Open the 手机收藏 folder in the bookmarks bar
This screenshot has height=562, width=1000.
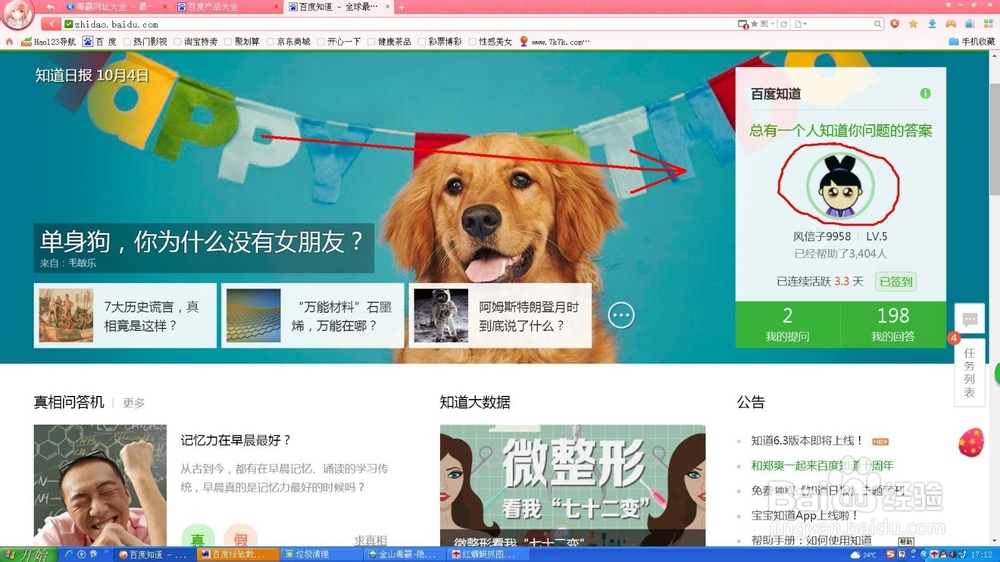(x=971, y=41)
